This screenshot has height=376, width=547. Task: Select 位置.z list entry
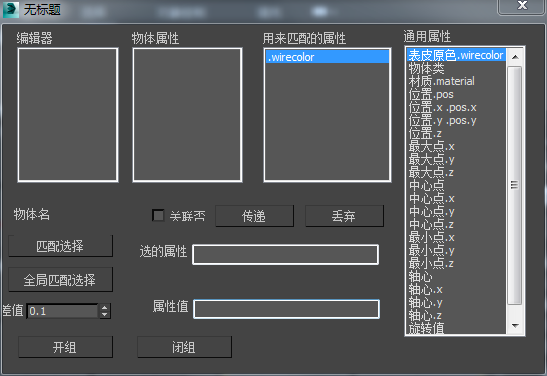(456, 133)
